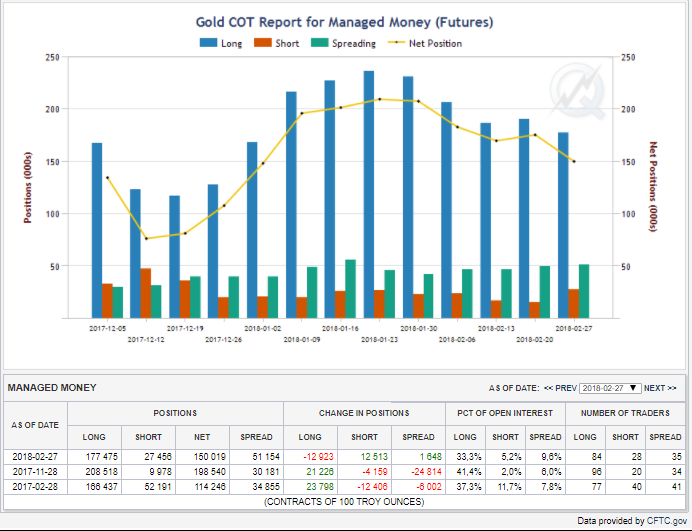This screenshot has width=692, height=531.
Task: Click the Data provided by CFTC.gov credit
Action: tap(632, 521)
